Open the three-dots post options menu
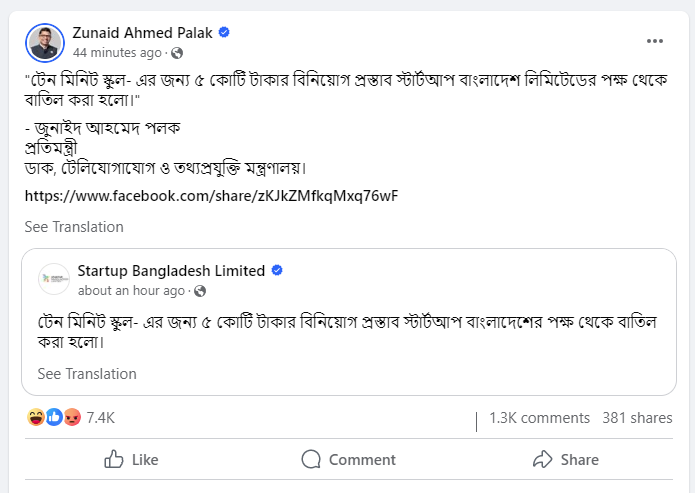The width and height of the screenshot is (695, 493). tap(655, 41)
